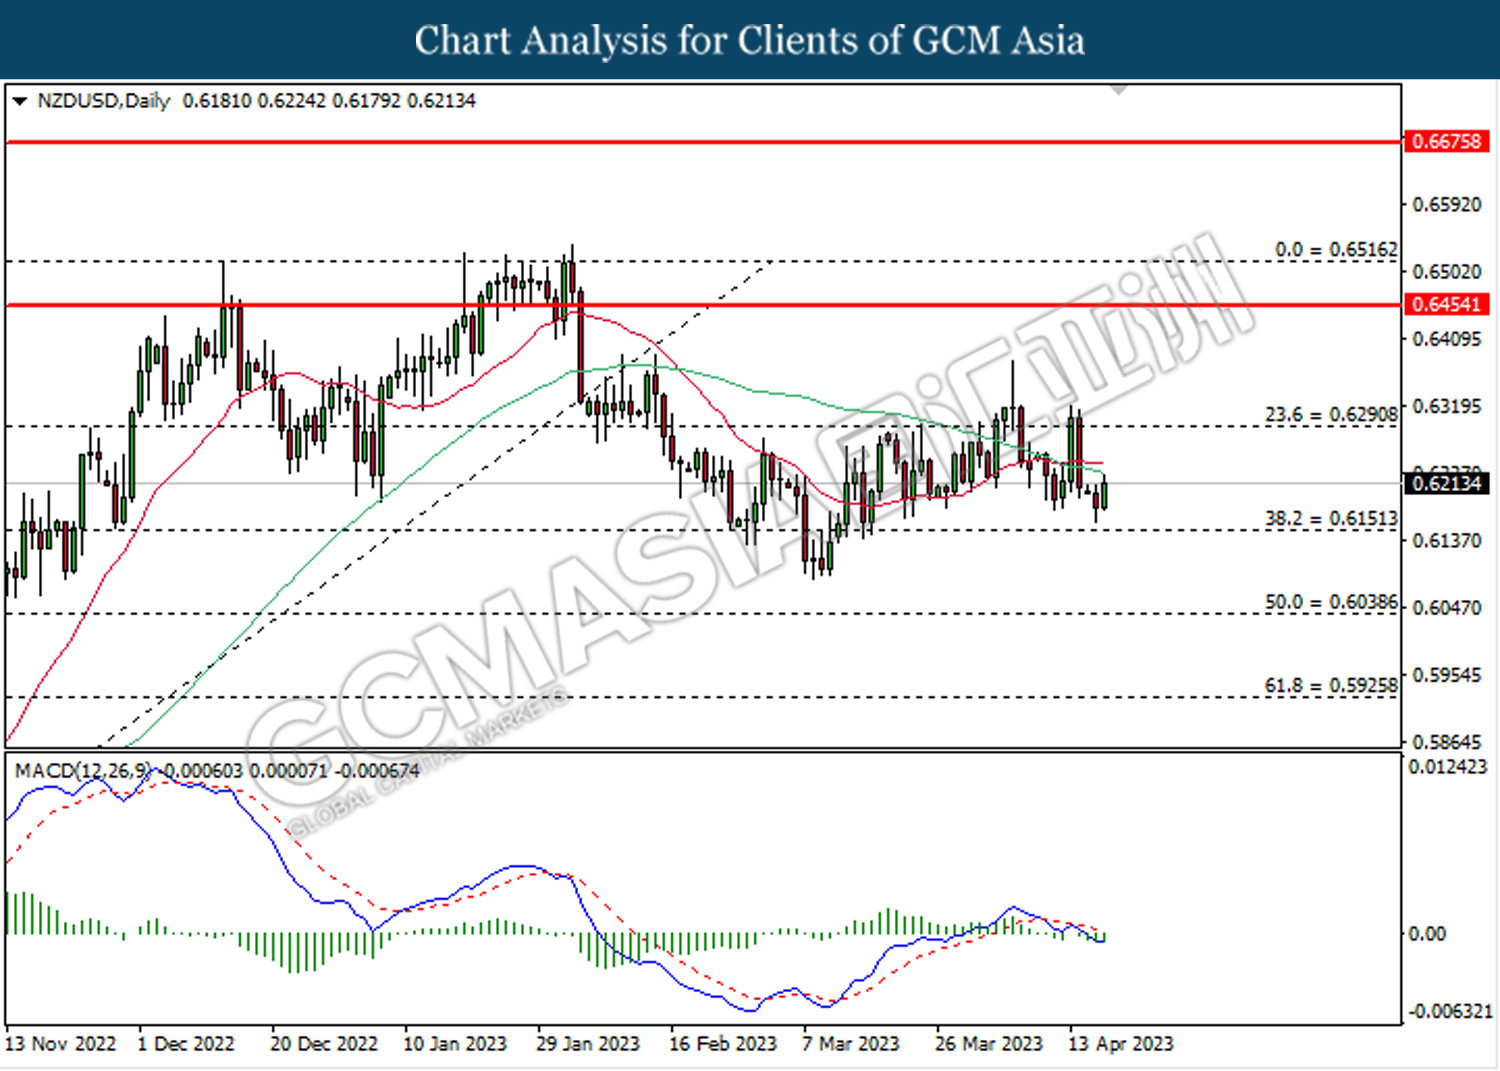Click the date label 7 Mar 2023
Viewport: 1500px width, 1071px height.
[x=851, y=1044]
